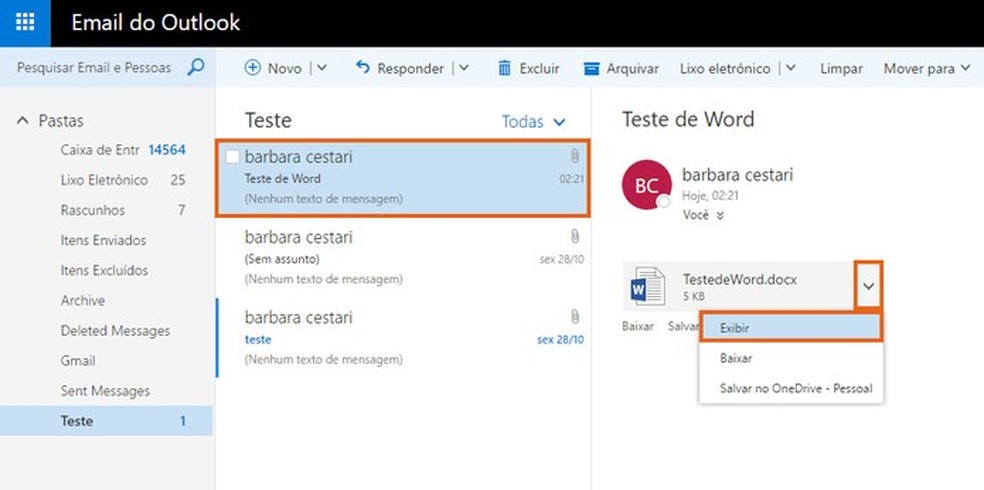Click the Pesquisar Email e Pessoas field
Image resolution: width=984 pixels, height=490 pixels.
94,68
